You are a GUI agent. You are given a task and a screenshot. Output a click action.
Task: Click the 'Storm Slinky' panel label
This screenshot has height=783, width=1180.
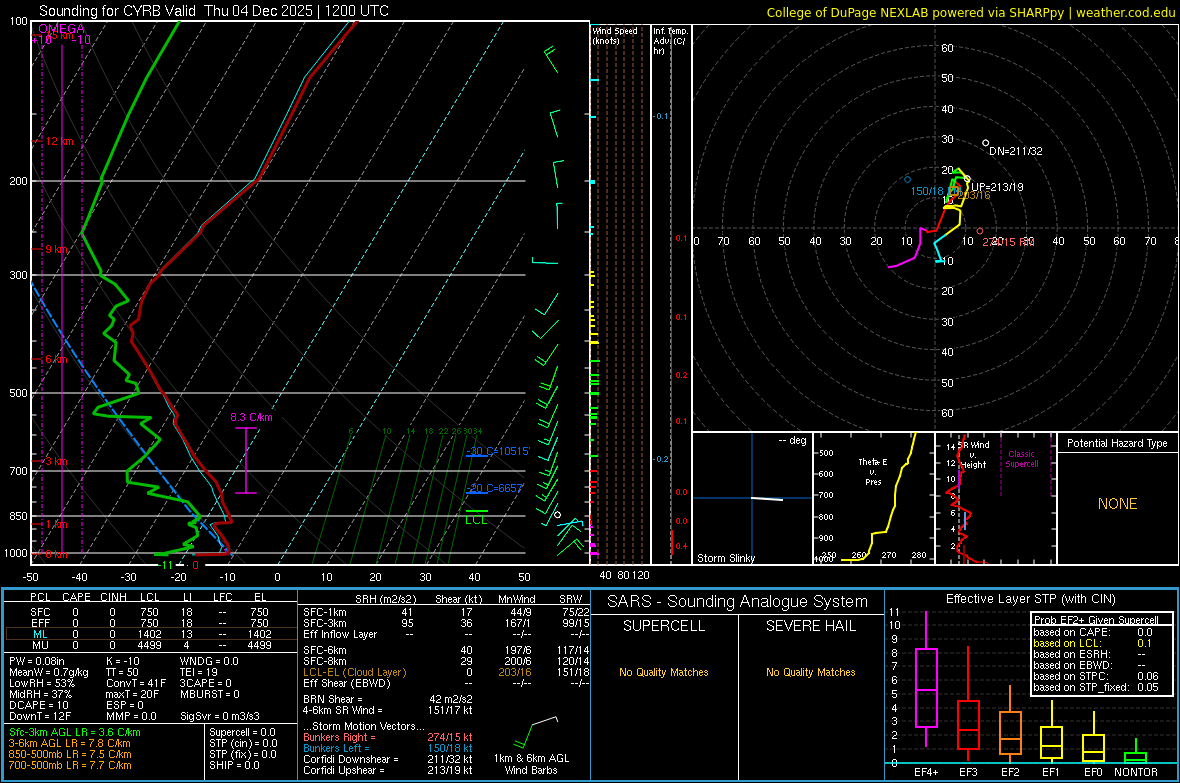coord(725,558)
